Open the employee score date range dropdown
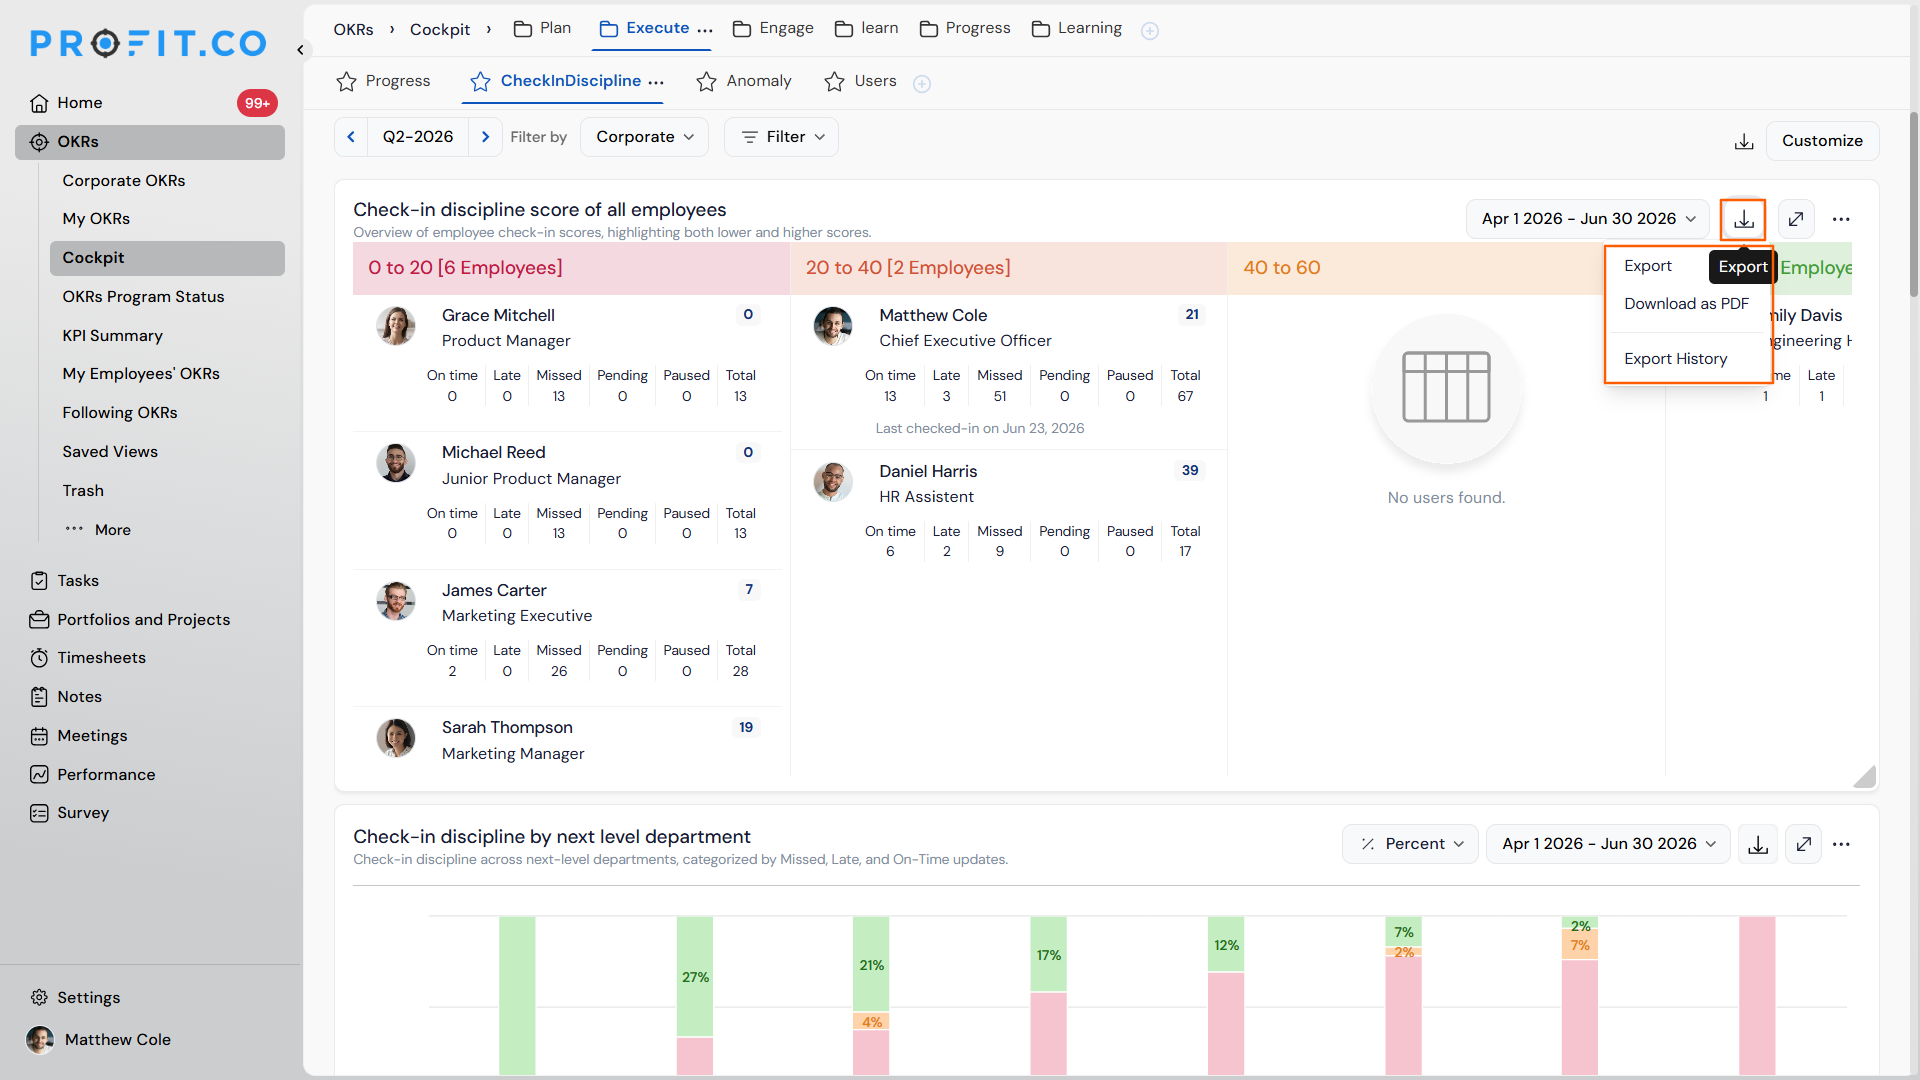 click(x=1588, y=219)
